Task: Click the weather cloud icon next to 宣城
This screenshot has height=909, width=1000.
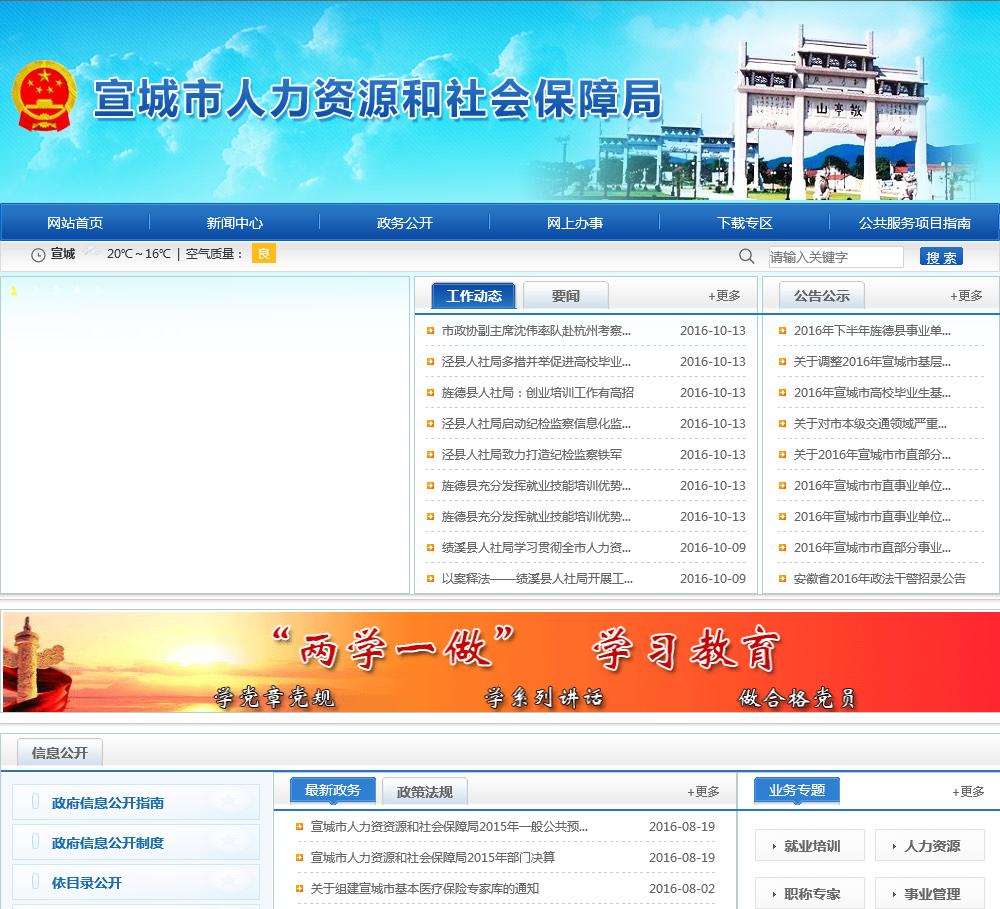Action: (92, 251)
